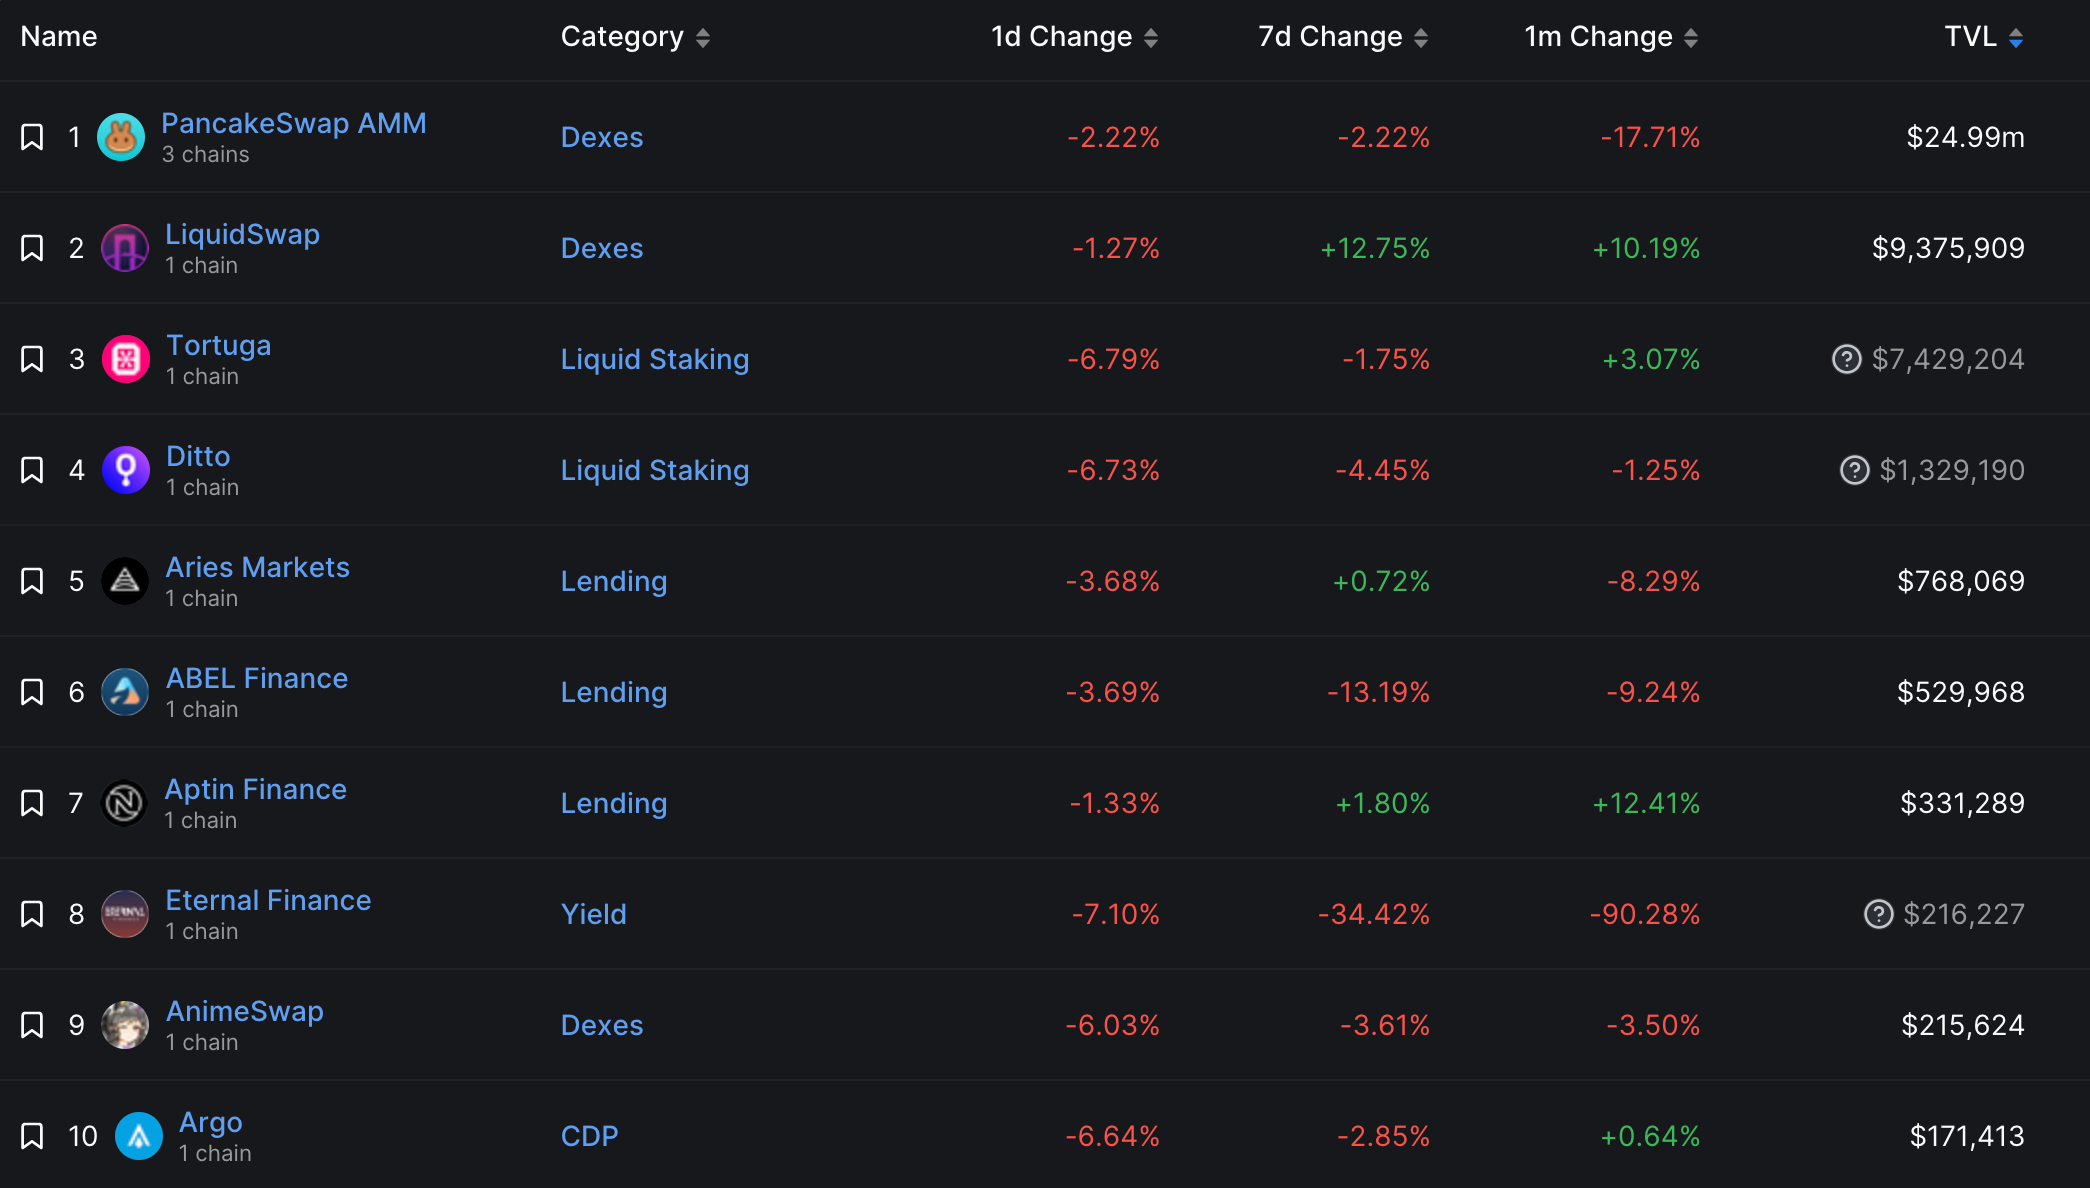Click the PancakeSwap AMM bunny logo
Viewport: 2090px width, 1188px height.
click(121, 137)
